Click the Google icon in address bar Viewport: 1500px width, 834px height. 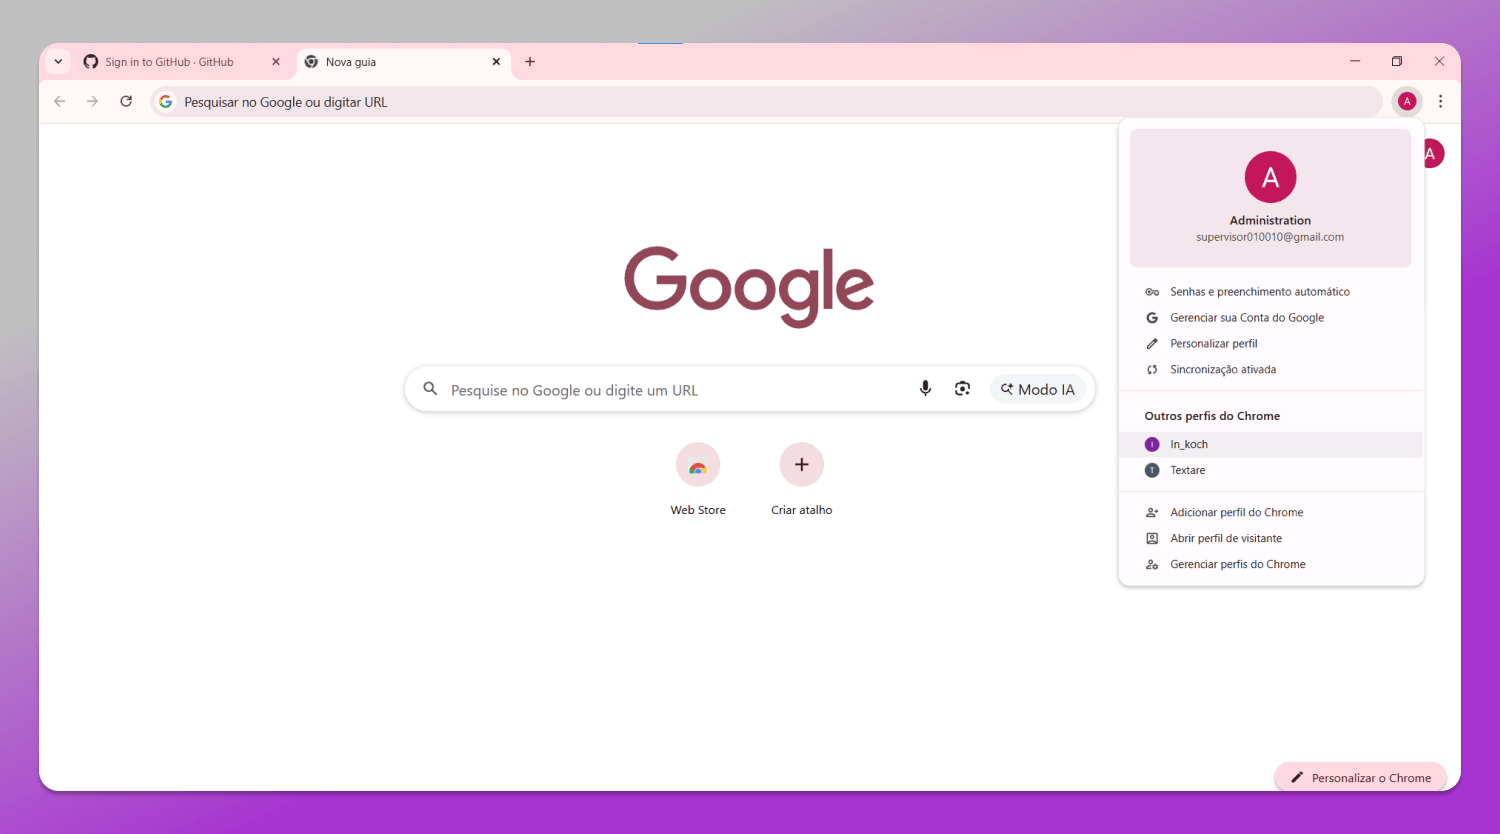(166, 102)
